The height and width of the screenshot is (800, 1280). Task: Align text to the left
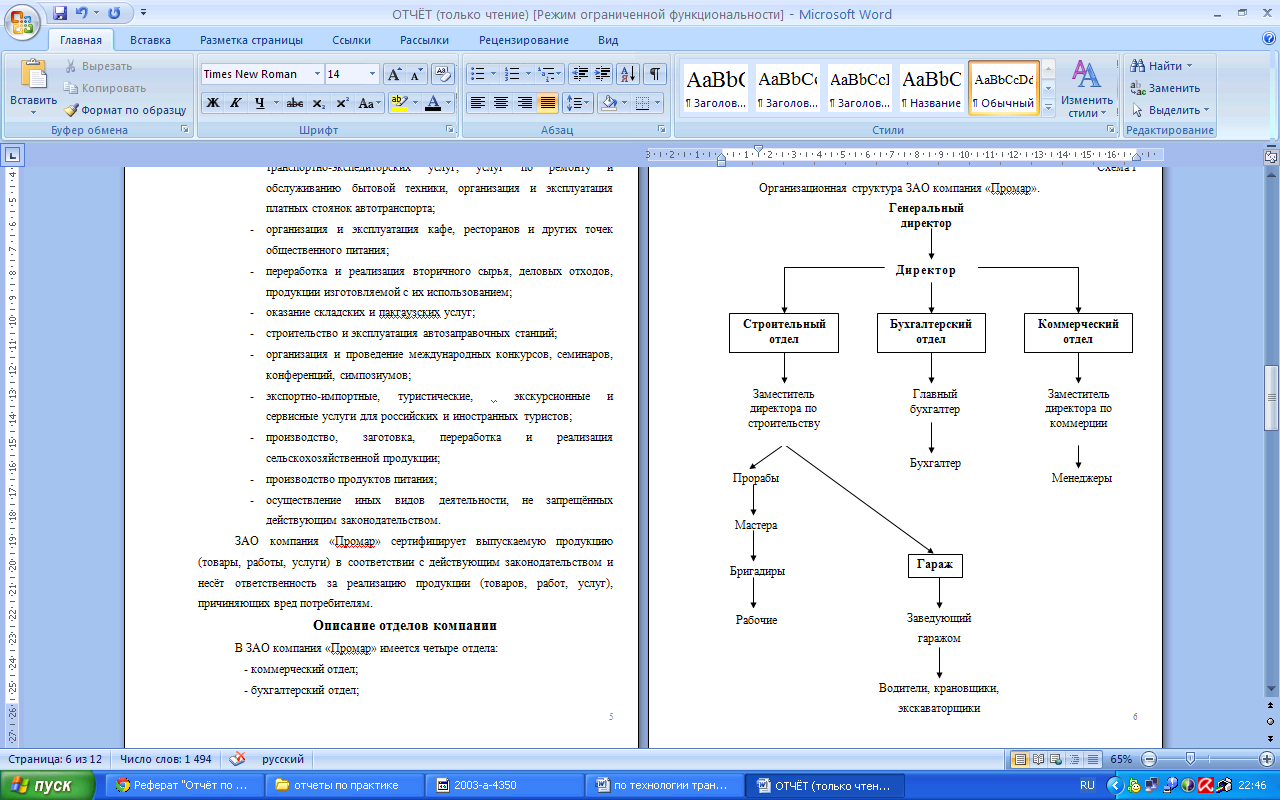(x=477, y=103)
